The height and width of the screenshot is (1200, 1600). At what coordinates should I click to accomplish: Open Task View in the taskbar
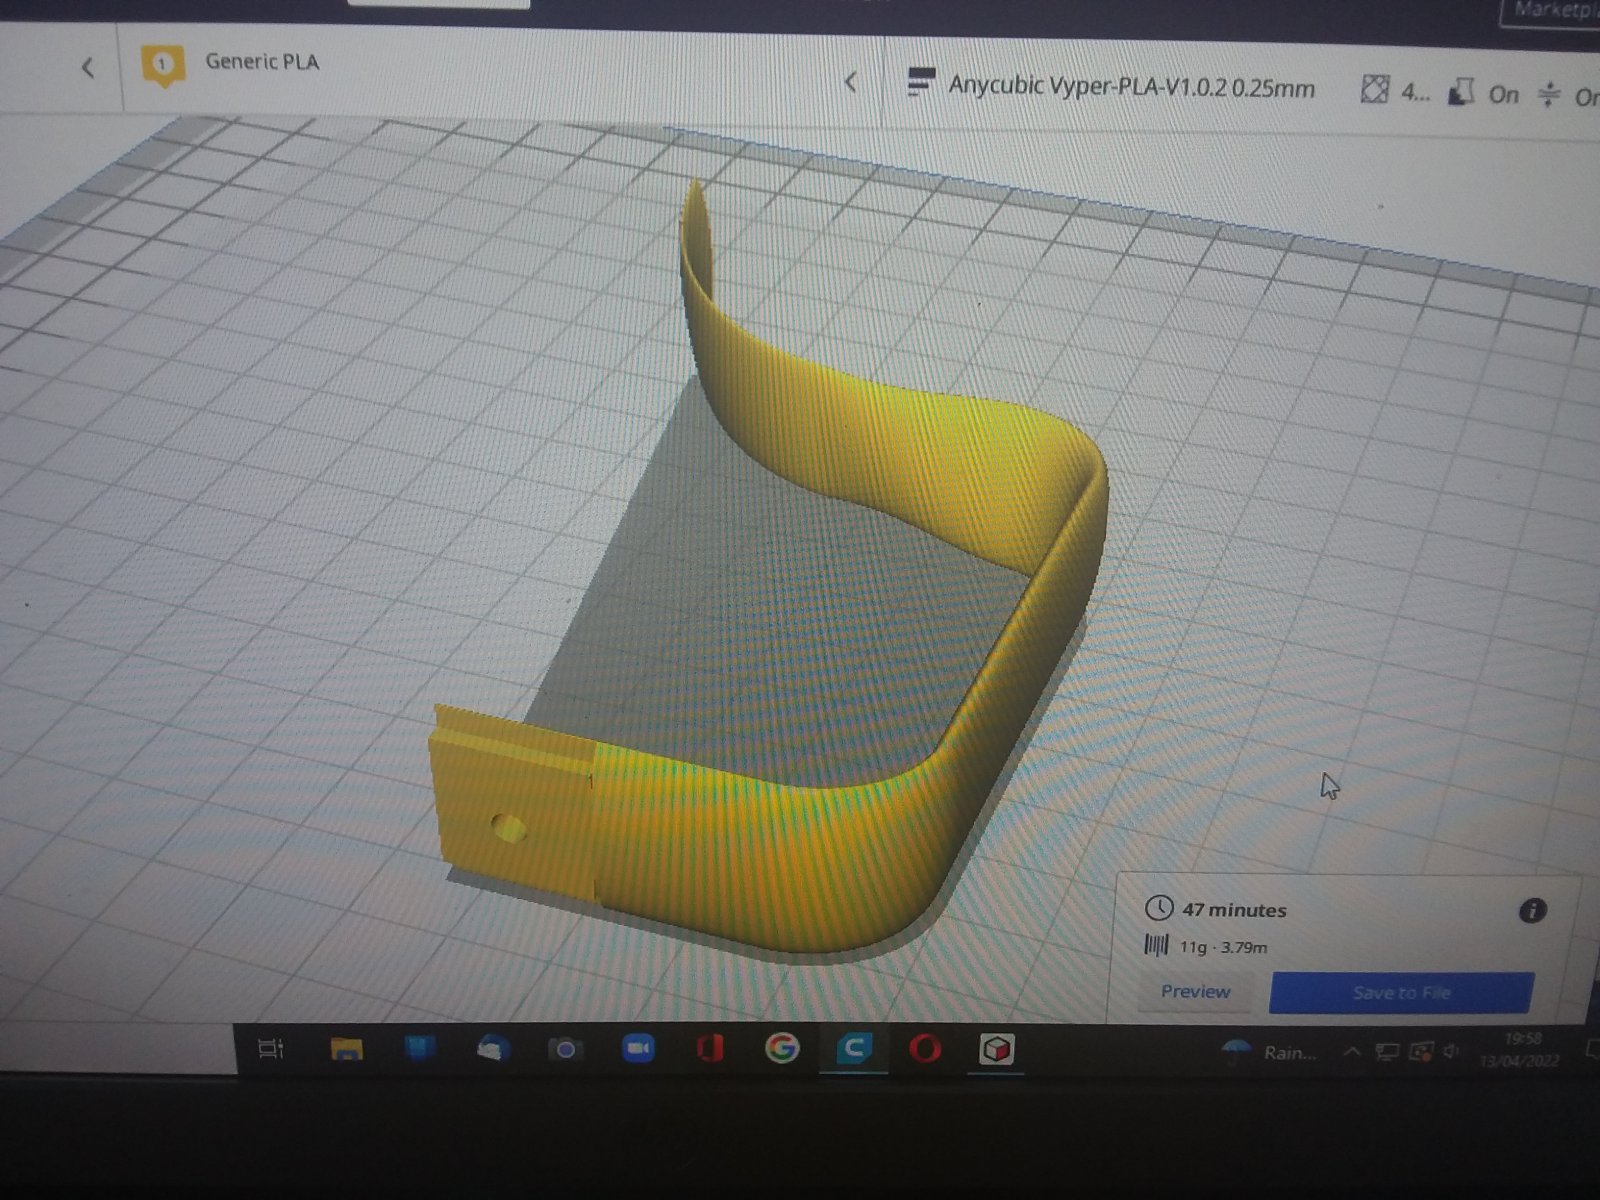tap(271, 1048)
